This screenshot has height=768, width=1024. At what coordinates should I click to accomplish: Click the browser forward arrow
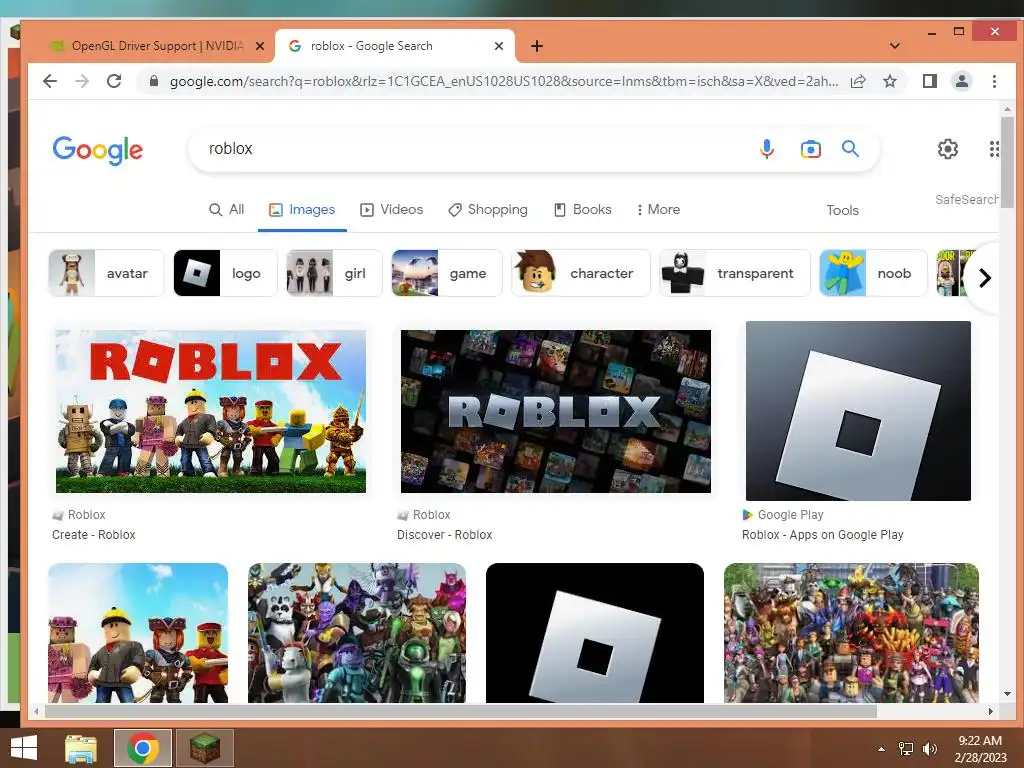(82, 81)
